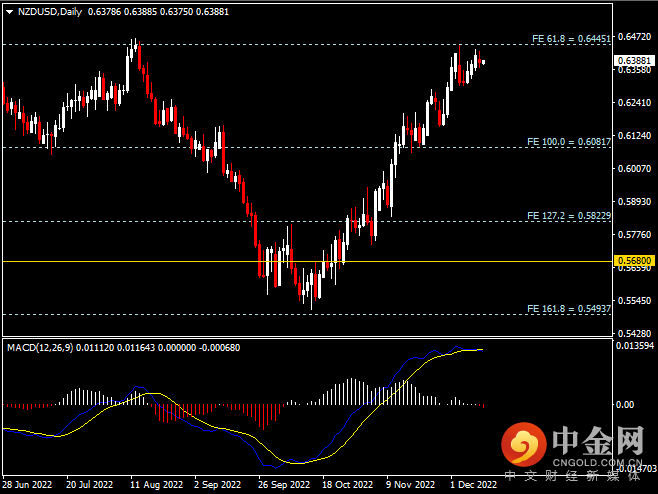
Task: Select the FE 100.0 = 0.60817 label
Action: (x=570, y=142)
